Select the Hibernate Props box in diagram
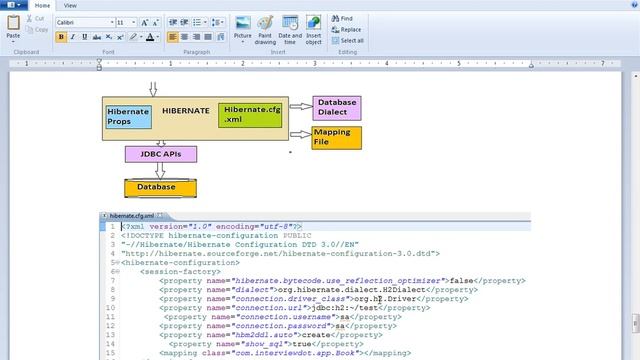 tap(129, 117)
